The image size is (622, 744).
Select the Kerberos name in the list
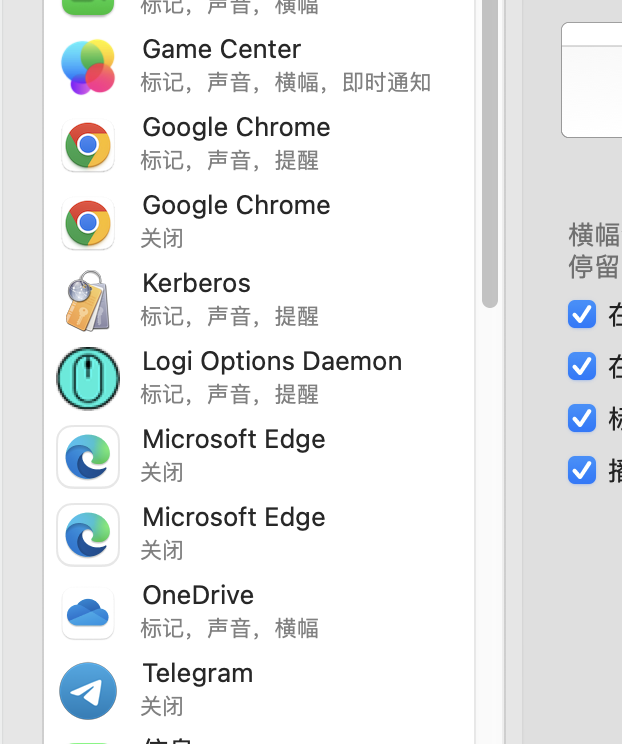197,283
